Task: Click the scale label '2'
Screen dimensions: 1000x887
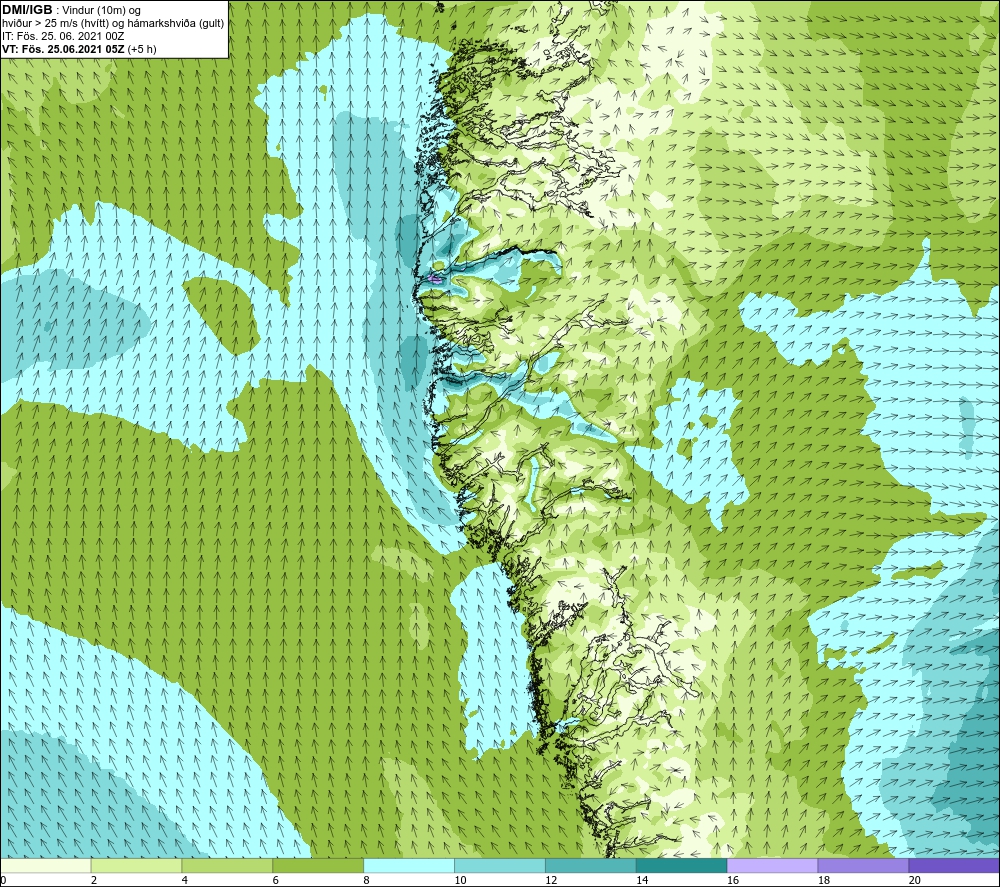Action: [x=94, y=880]
